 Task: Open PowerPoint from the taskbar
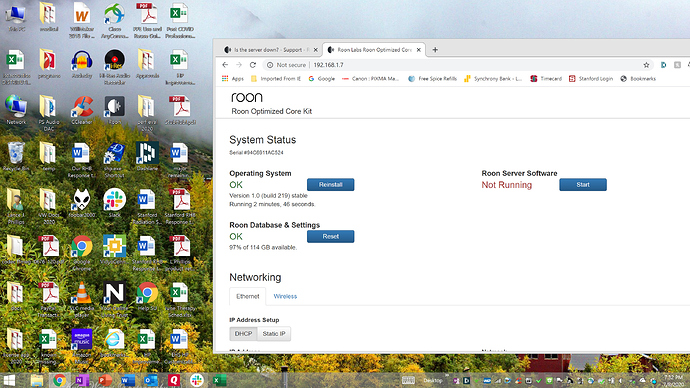tap(105, 380)
